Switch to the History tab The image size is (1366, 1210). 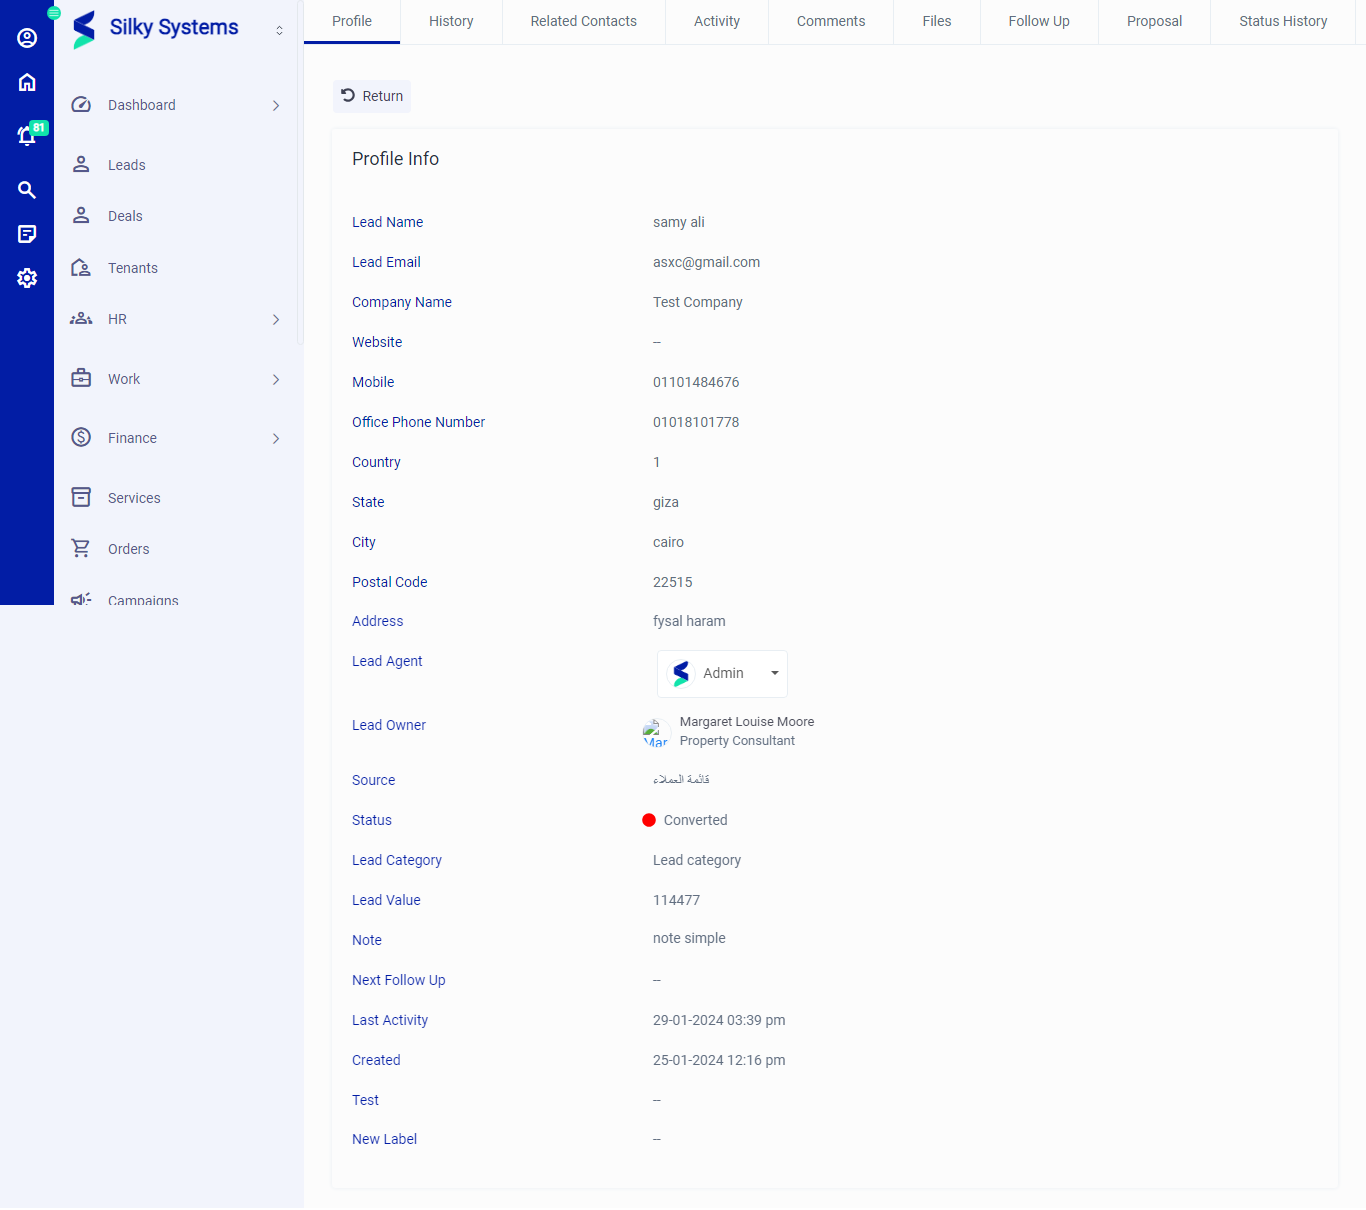(x=451, y=21)
